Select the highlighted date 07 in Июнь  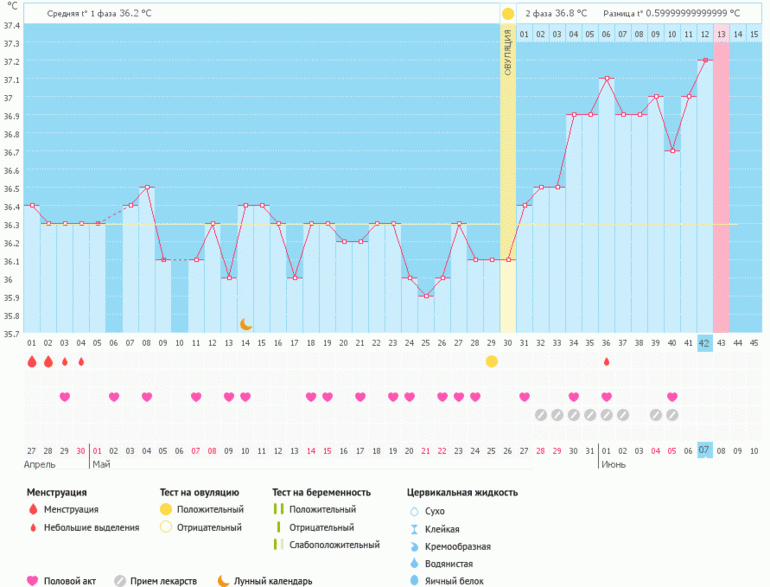705,450
